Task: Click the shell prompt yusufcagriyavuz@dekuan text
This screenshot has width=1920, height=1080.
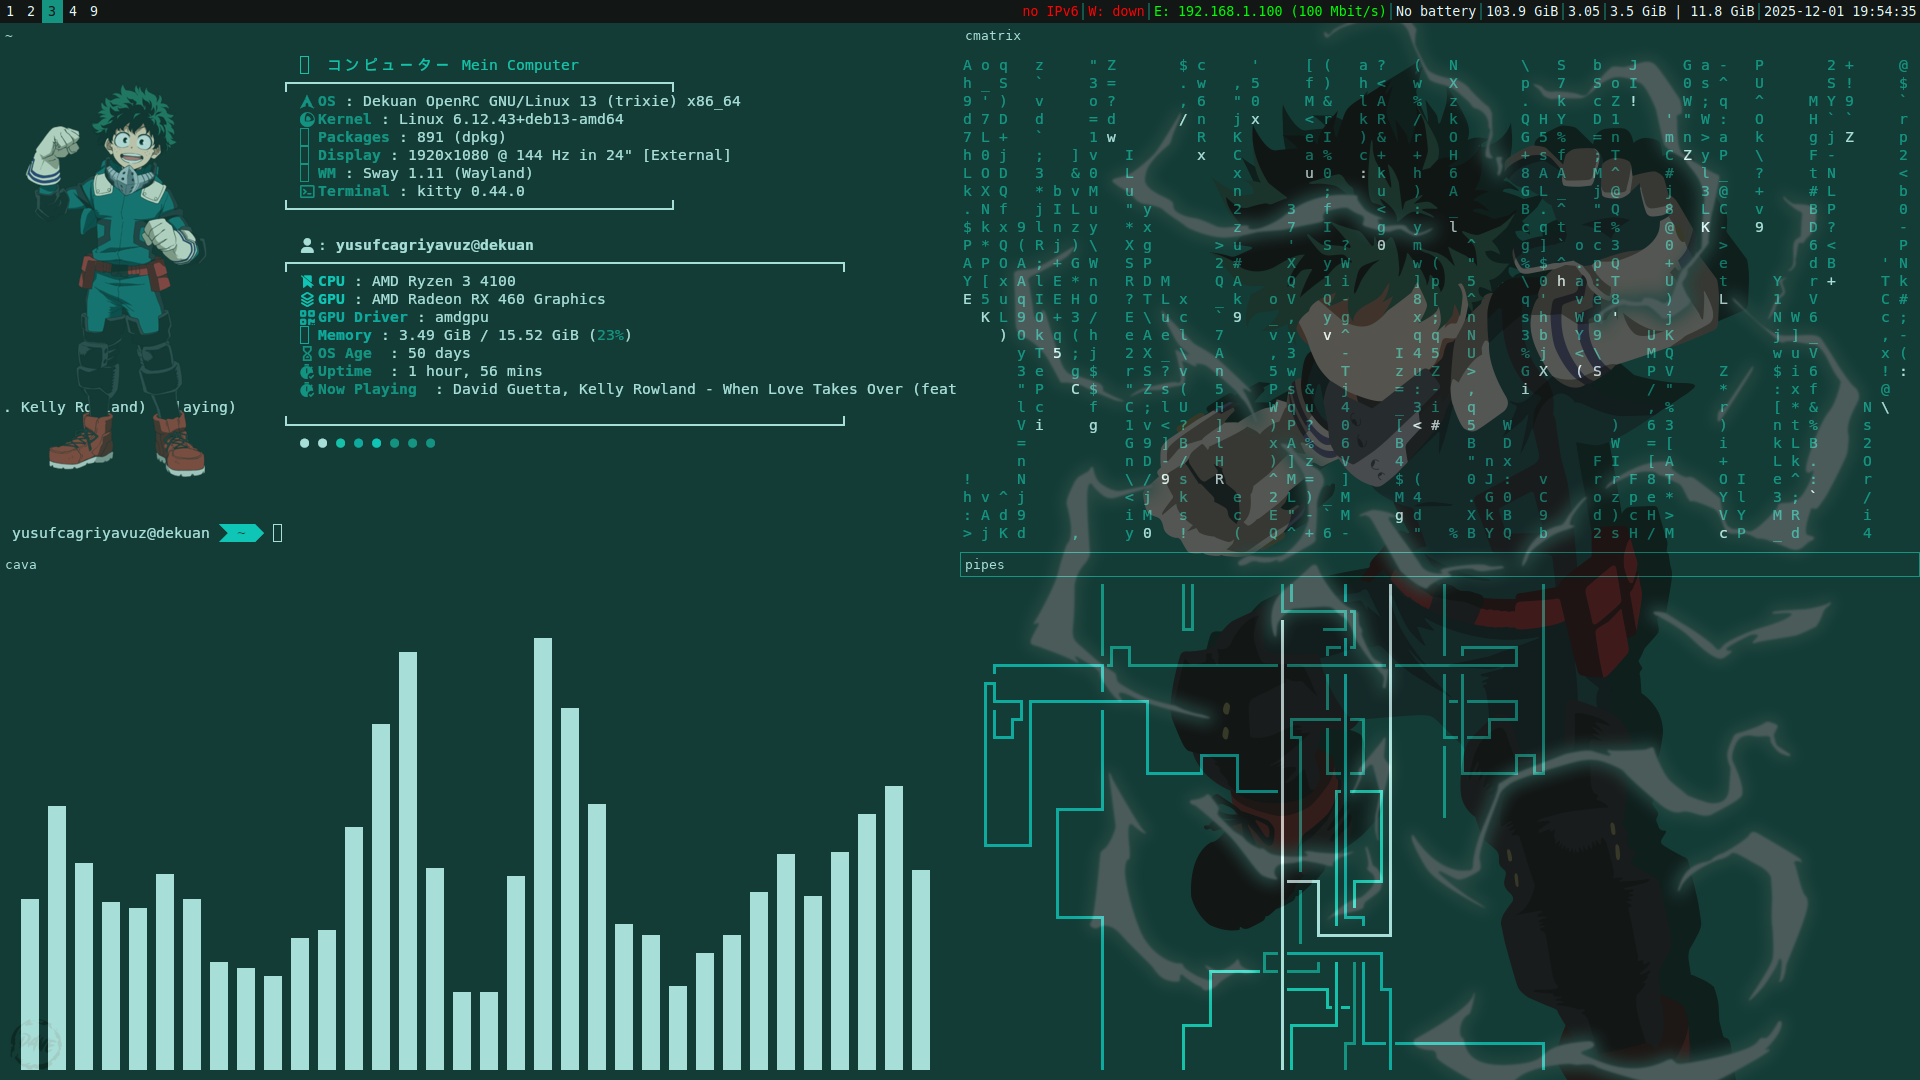Action: [111, 534]
